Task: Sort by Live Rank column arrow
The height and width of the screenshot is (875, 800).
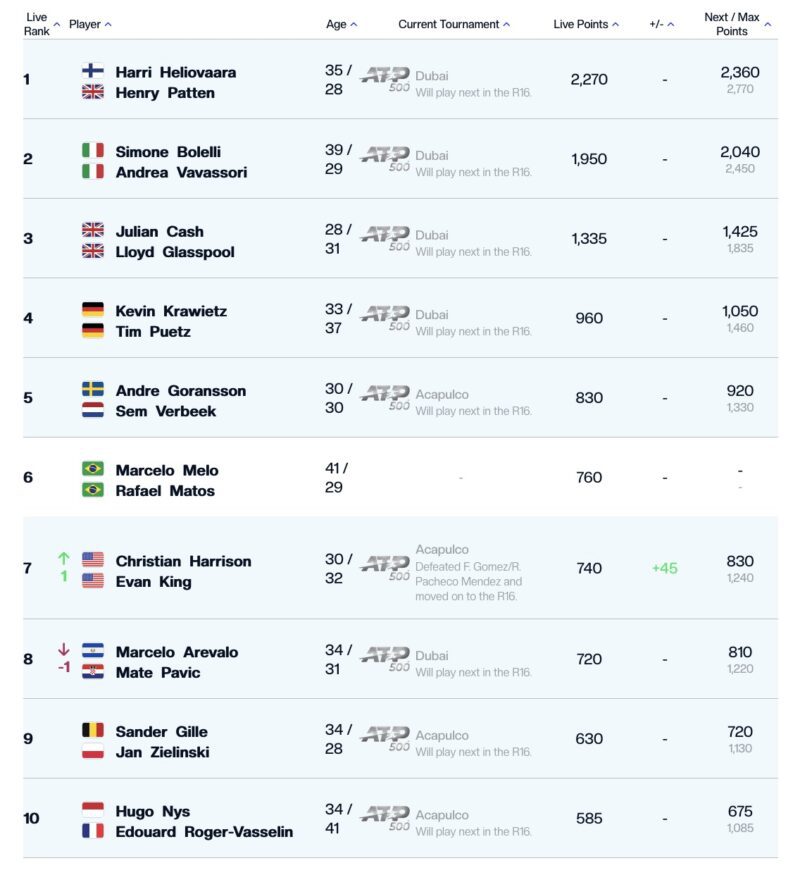Action: tap(56, 25)
